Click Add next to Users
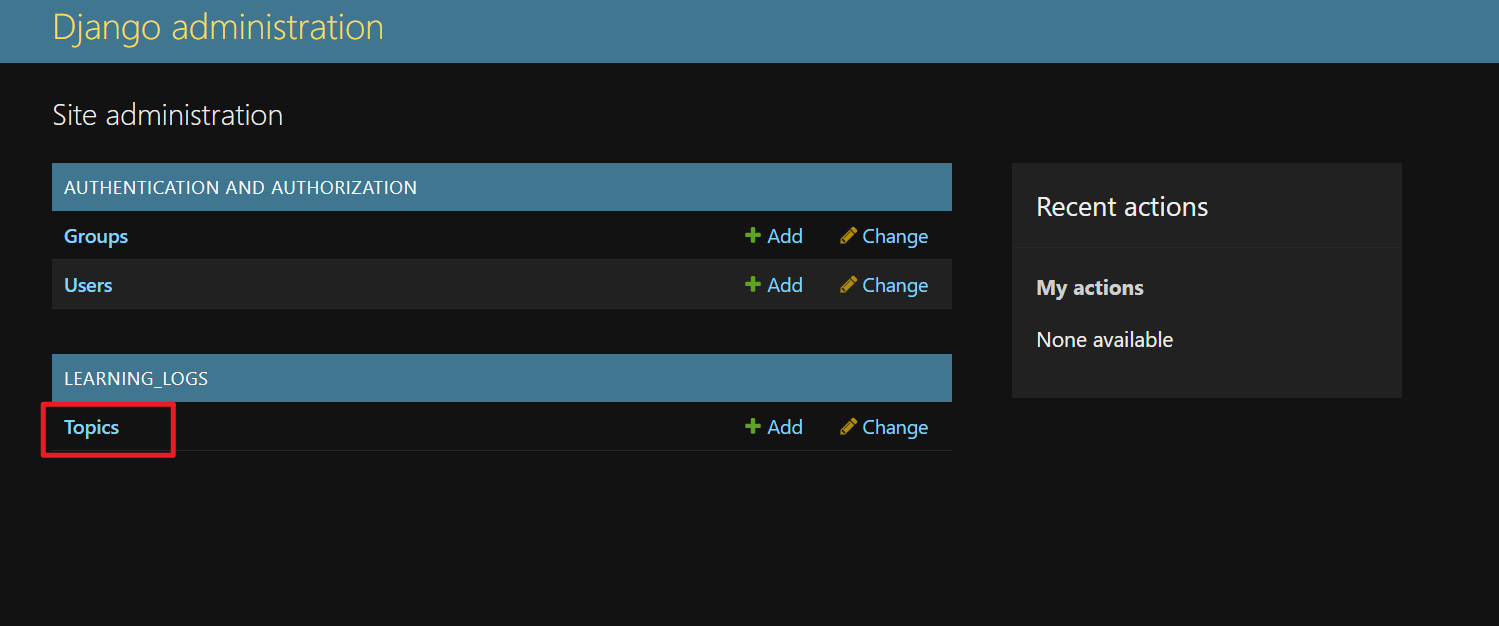 783,284
